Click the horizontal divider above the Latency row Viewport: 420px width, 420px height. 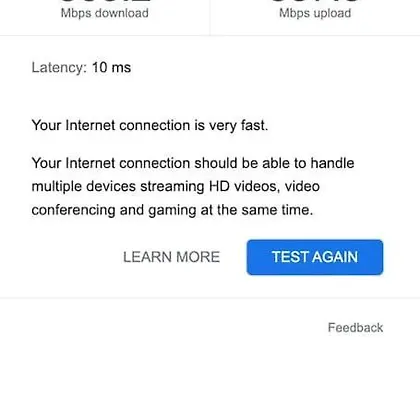[x=210, y=35]
